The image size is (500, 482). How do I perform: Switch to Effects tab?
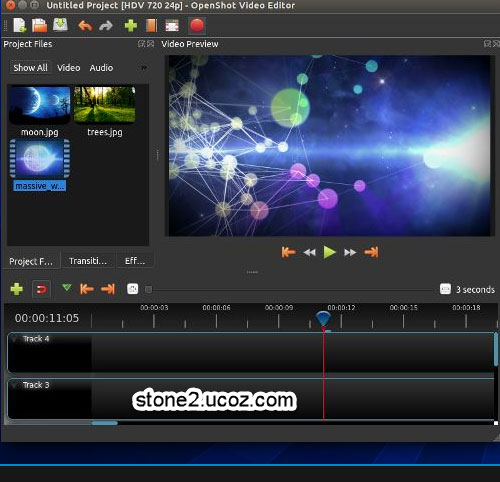pyautogui.click(x=135, y=261)
